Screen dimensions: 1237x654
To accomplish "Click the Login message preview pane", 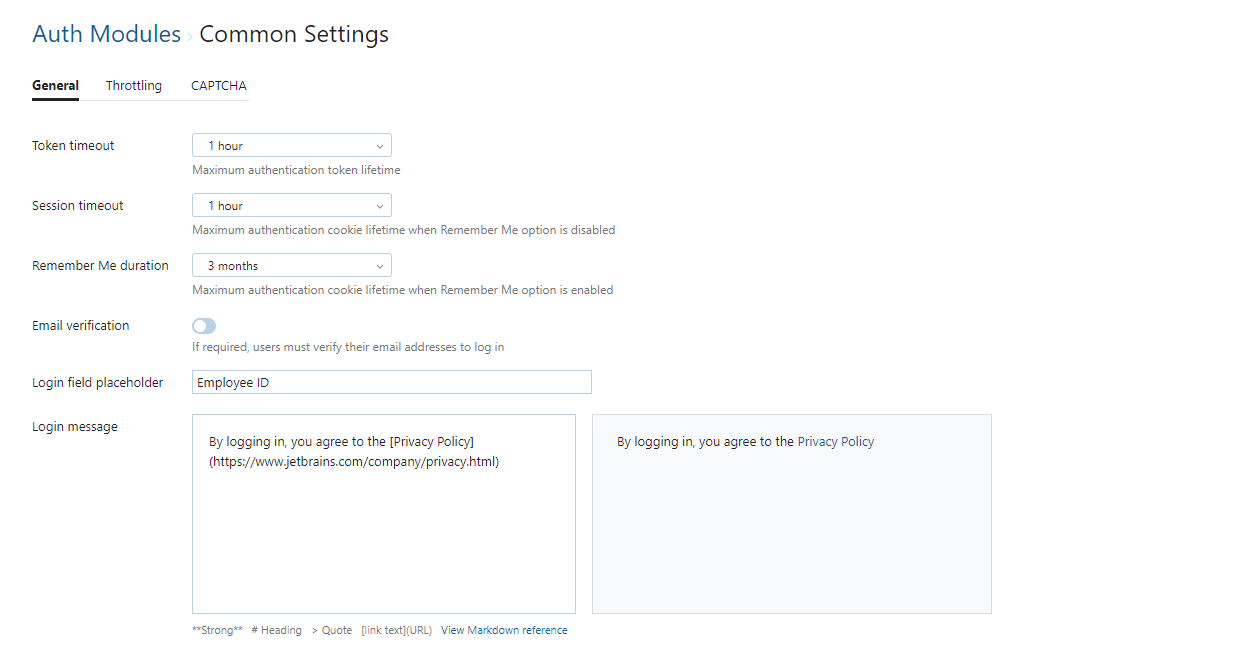I will 791,530.
